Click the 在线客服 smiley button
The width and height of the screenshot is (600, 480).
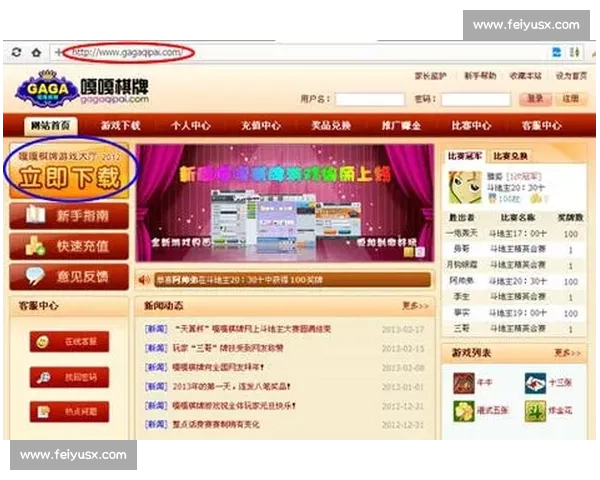69,341
